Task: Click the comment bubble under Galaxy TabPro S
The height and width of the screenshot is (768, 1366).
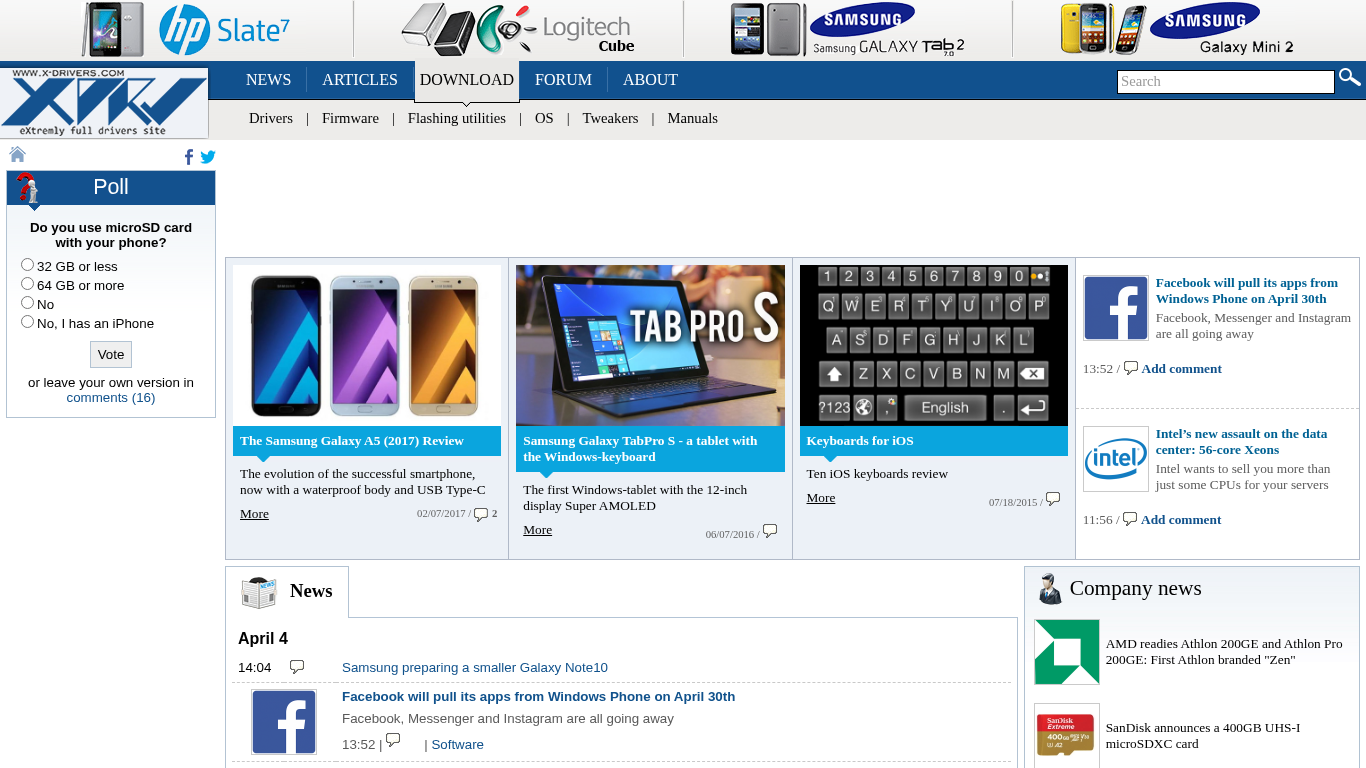Action: pos(770,531)
